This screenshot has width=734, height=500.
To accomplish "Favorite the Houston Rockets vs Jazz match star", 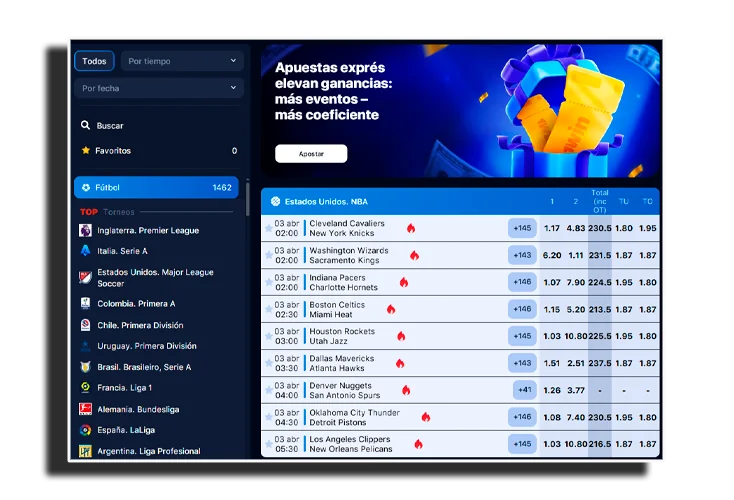I will 269,336.
